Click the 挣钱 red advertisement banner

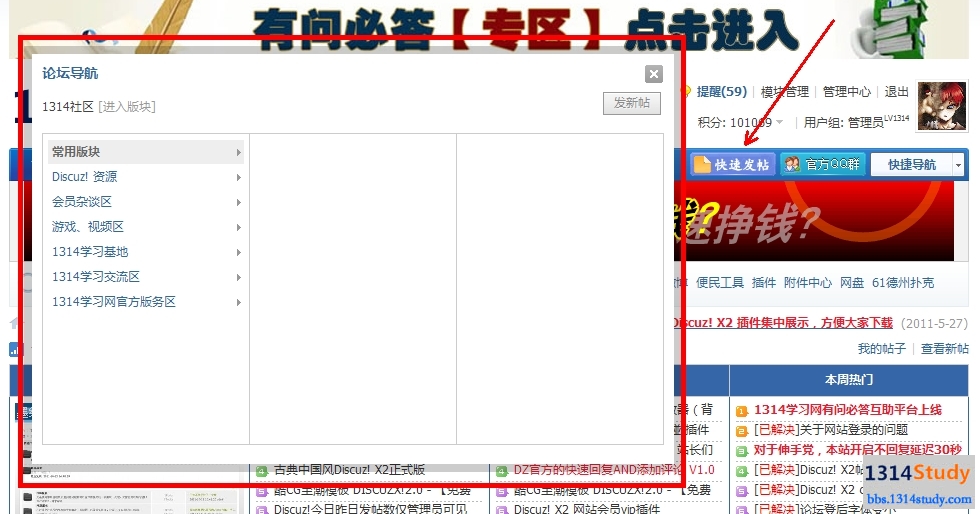814,221
